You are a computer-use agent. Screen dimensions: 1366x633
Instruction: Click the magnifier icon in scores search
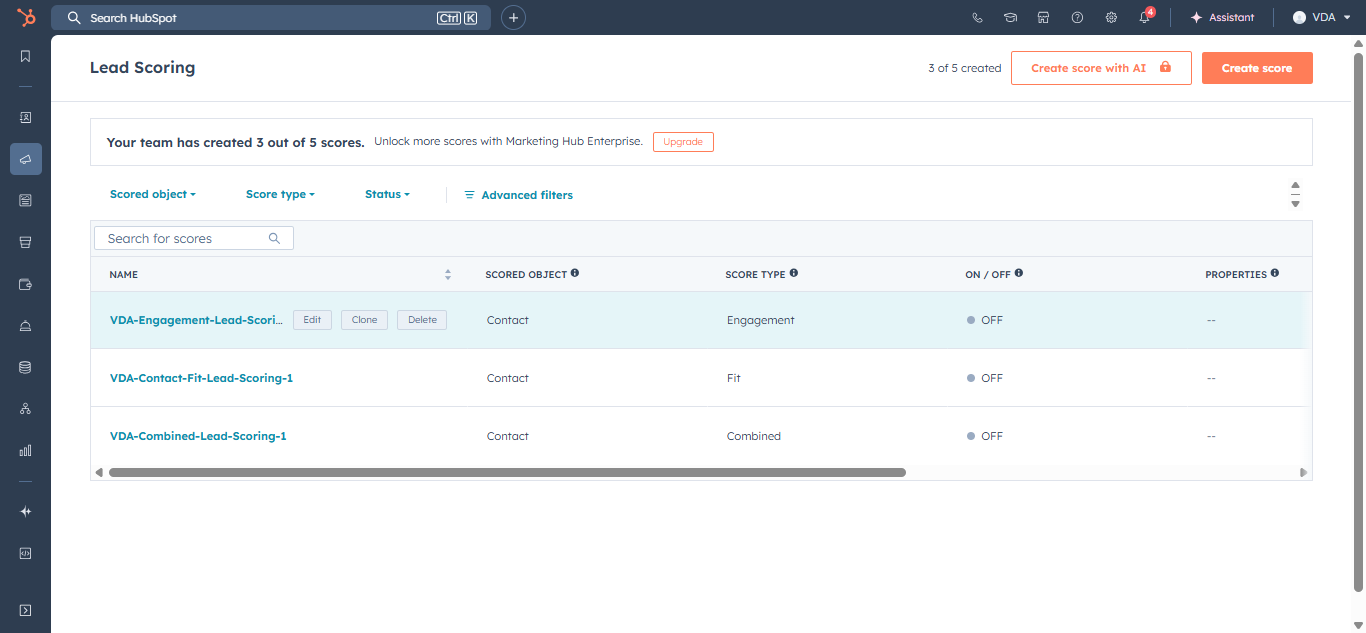[275, 238]
